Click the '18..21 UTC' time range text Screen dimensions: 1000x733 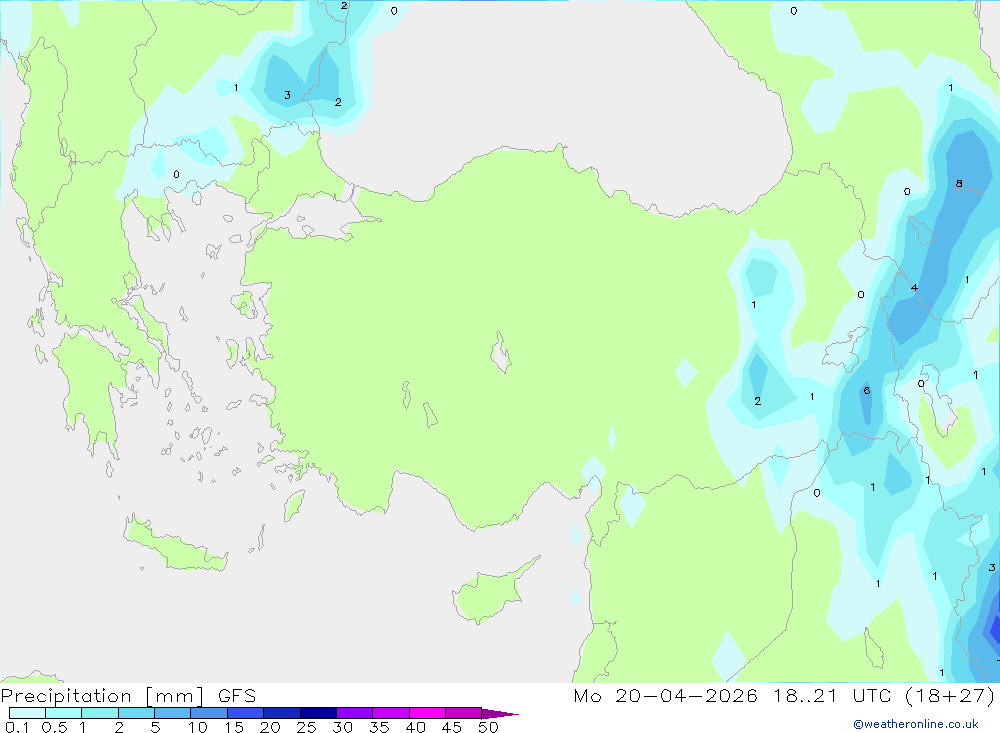(832, 695)
